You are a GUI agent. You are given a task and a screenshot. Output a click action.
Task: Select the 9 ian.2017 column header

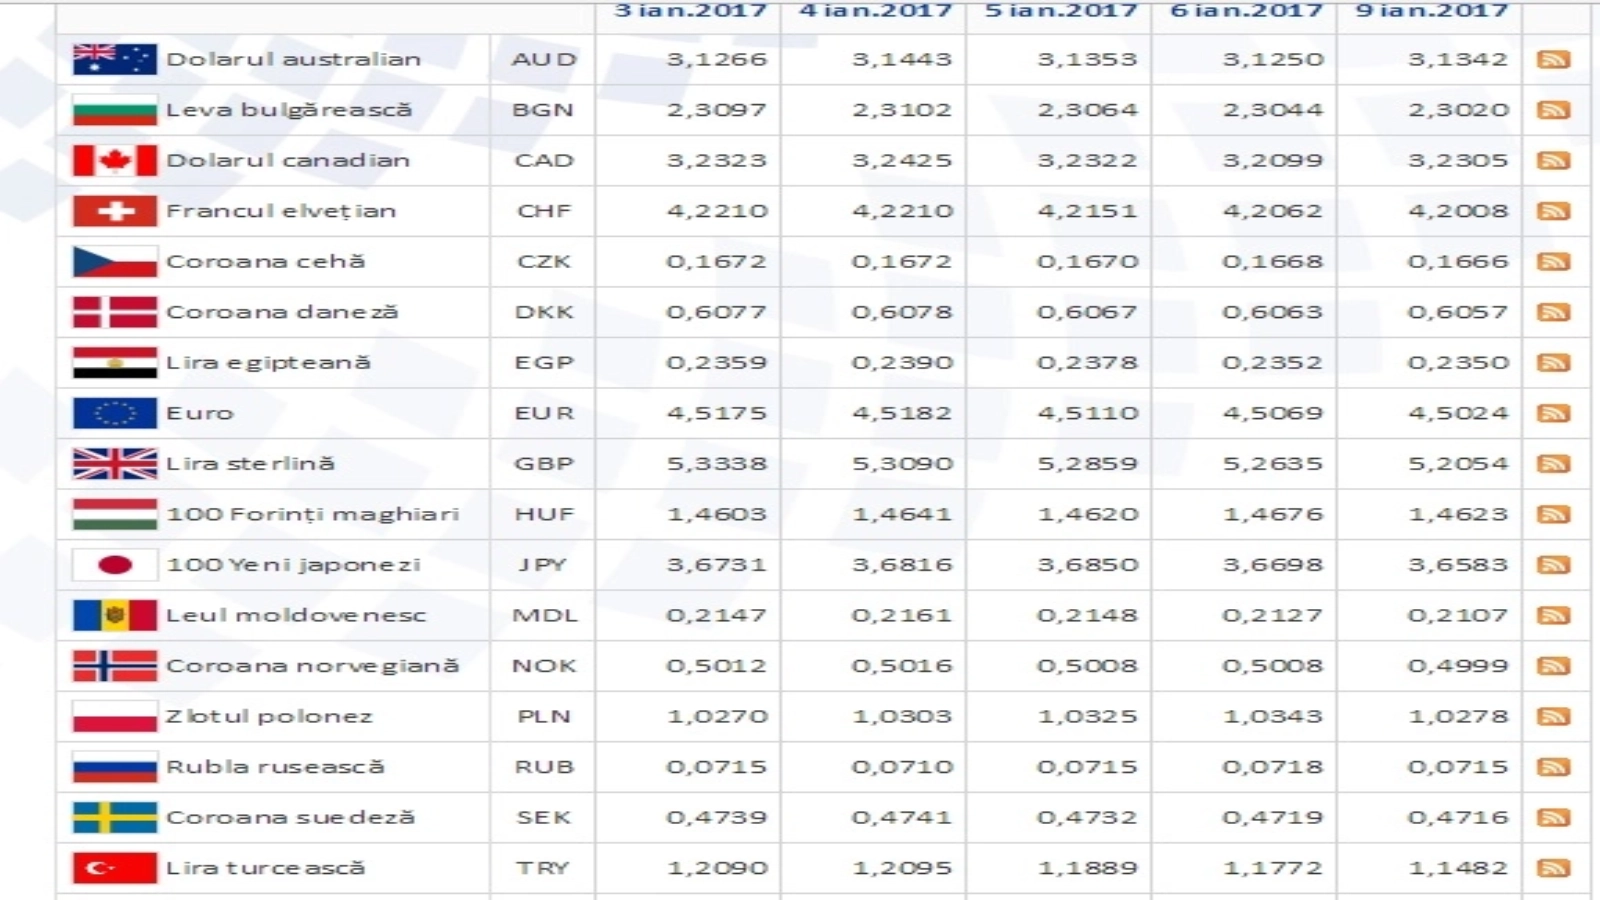(x=1431, y=11)
